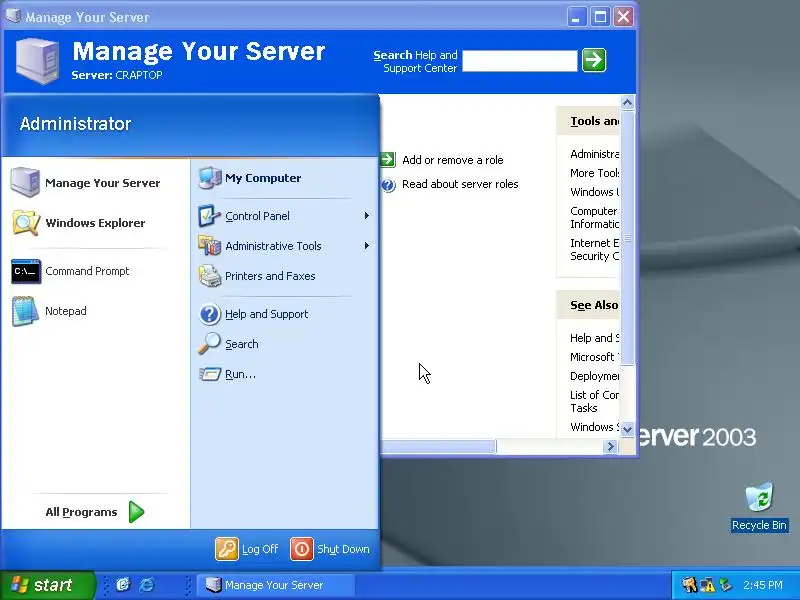Focus the Search Help and Support field

[x=519, y=61]
